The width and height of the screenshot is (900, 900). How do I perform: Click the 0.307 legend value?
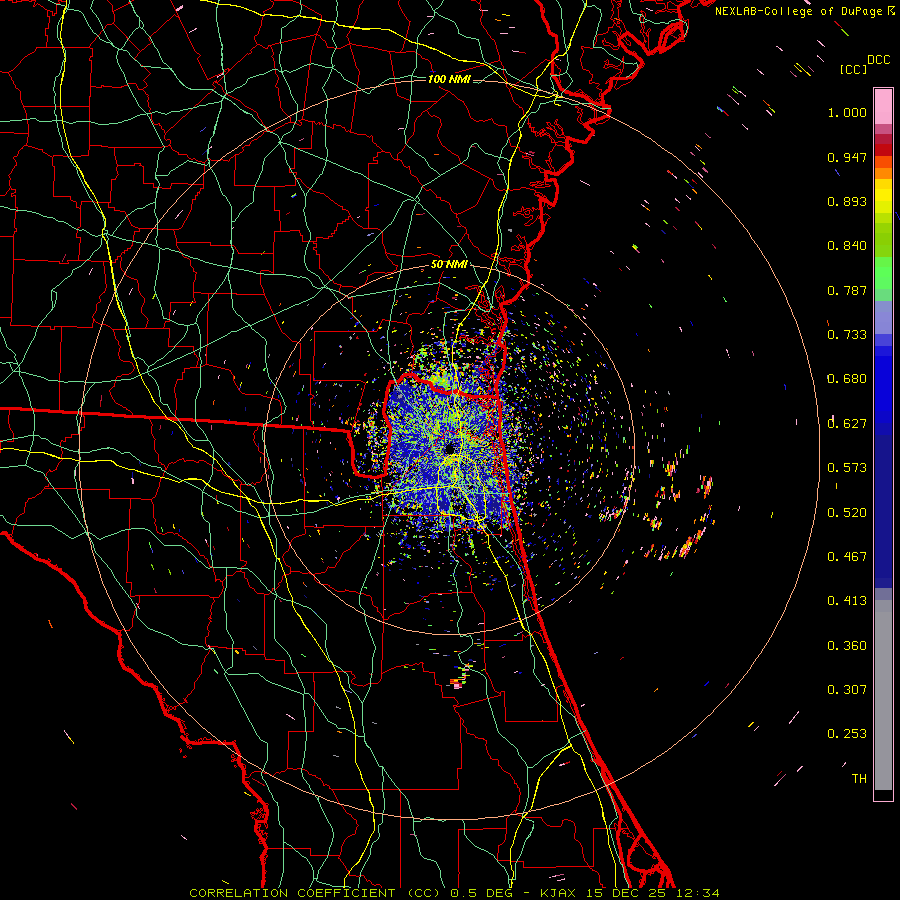click(x=847, y=690)
